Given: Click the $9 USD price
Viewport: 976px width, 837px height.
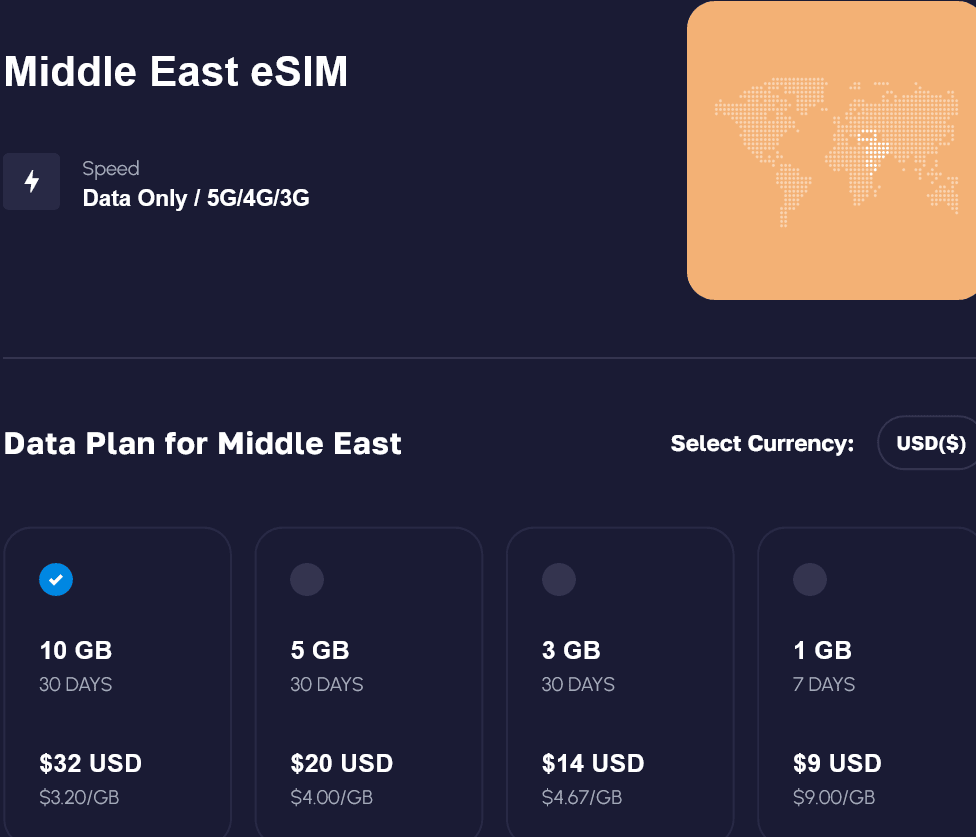Looking at the screenshot, I should pyautogui.click(x=838, y=764).
